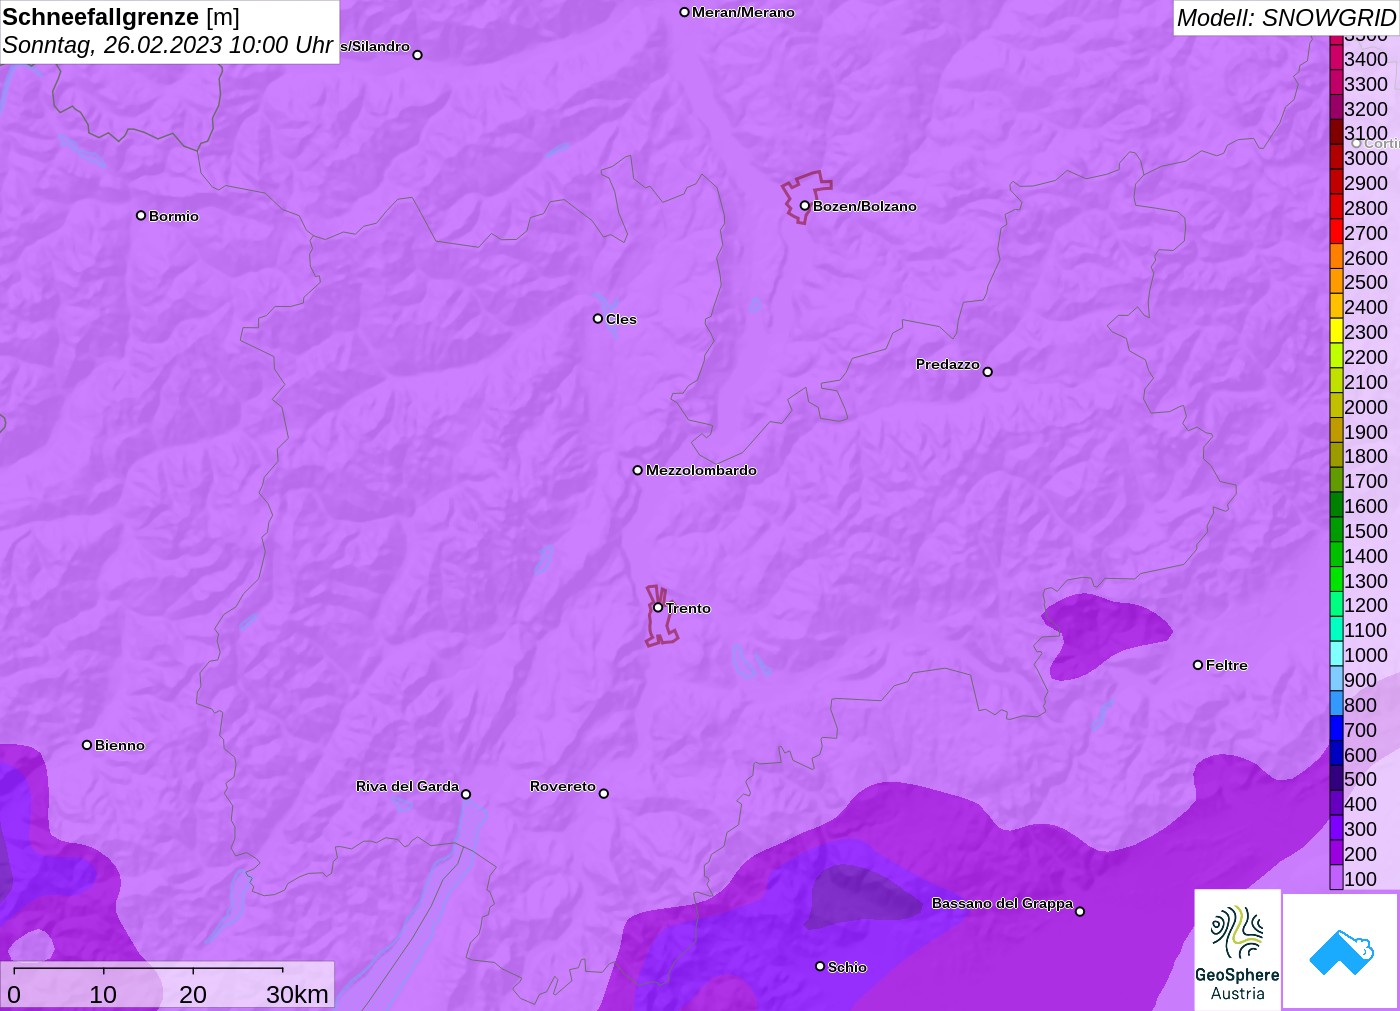Click the Trento city marker
The image size is (1400, 1011).
658,607
